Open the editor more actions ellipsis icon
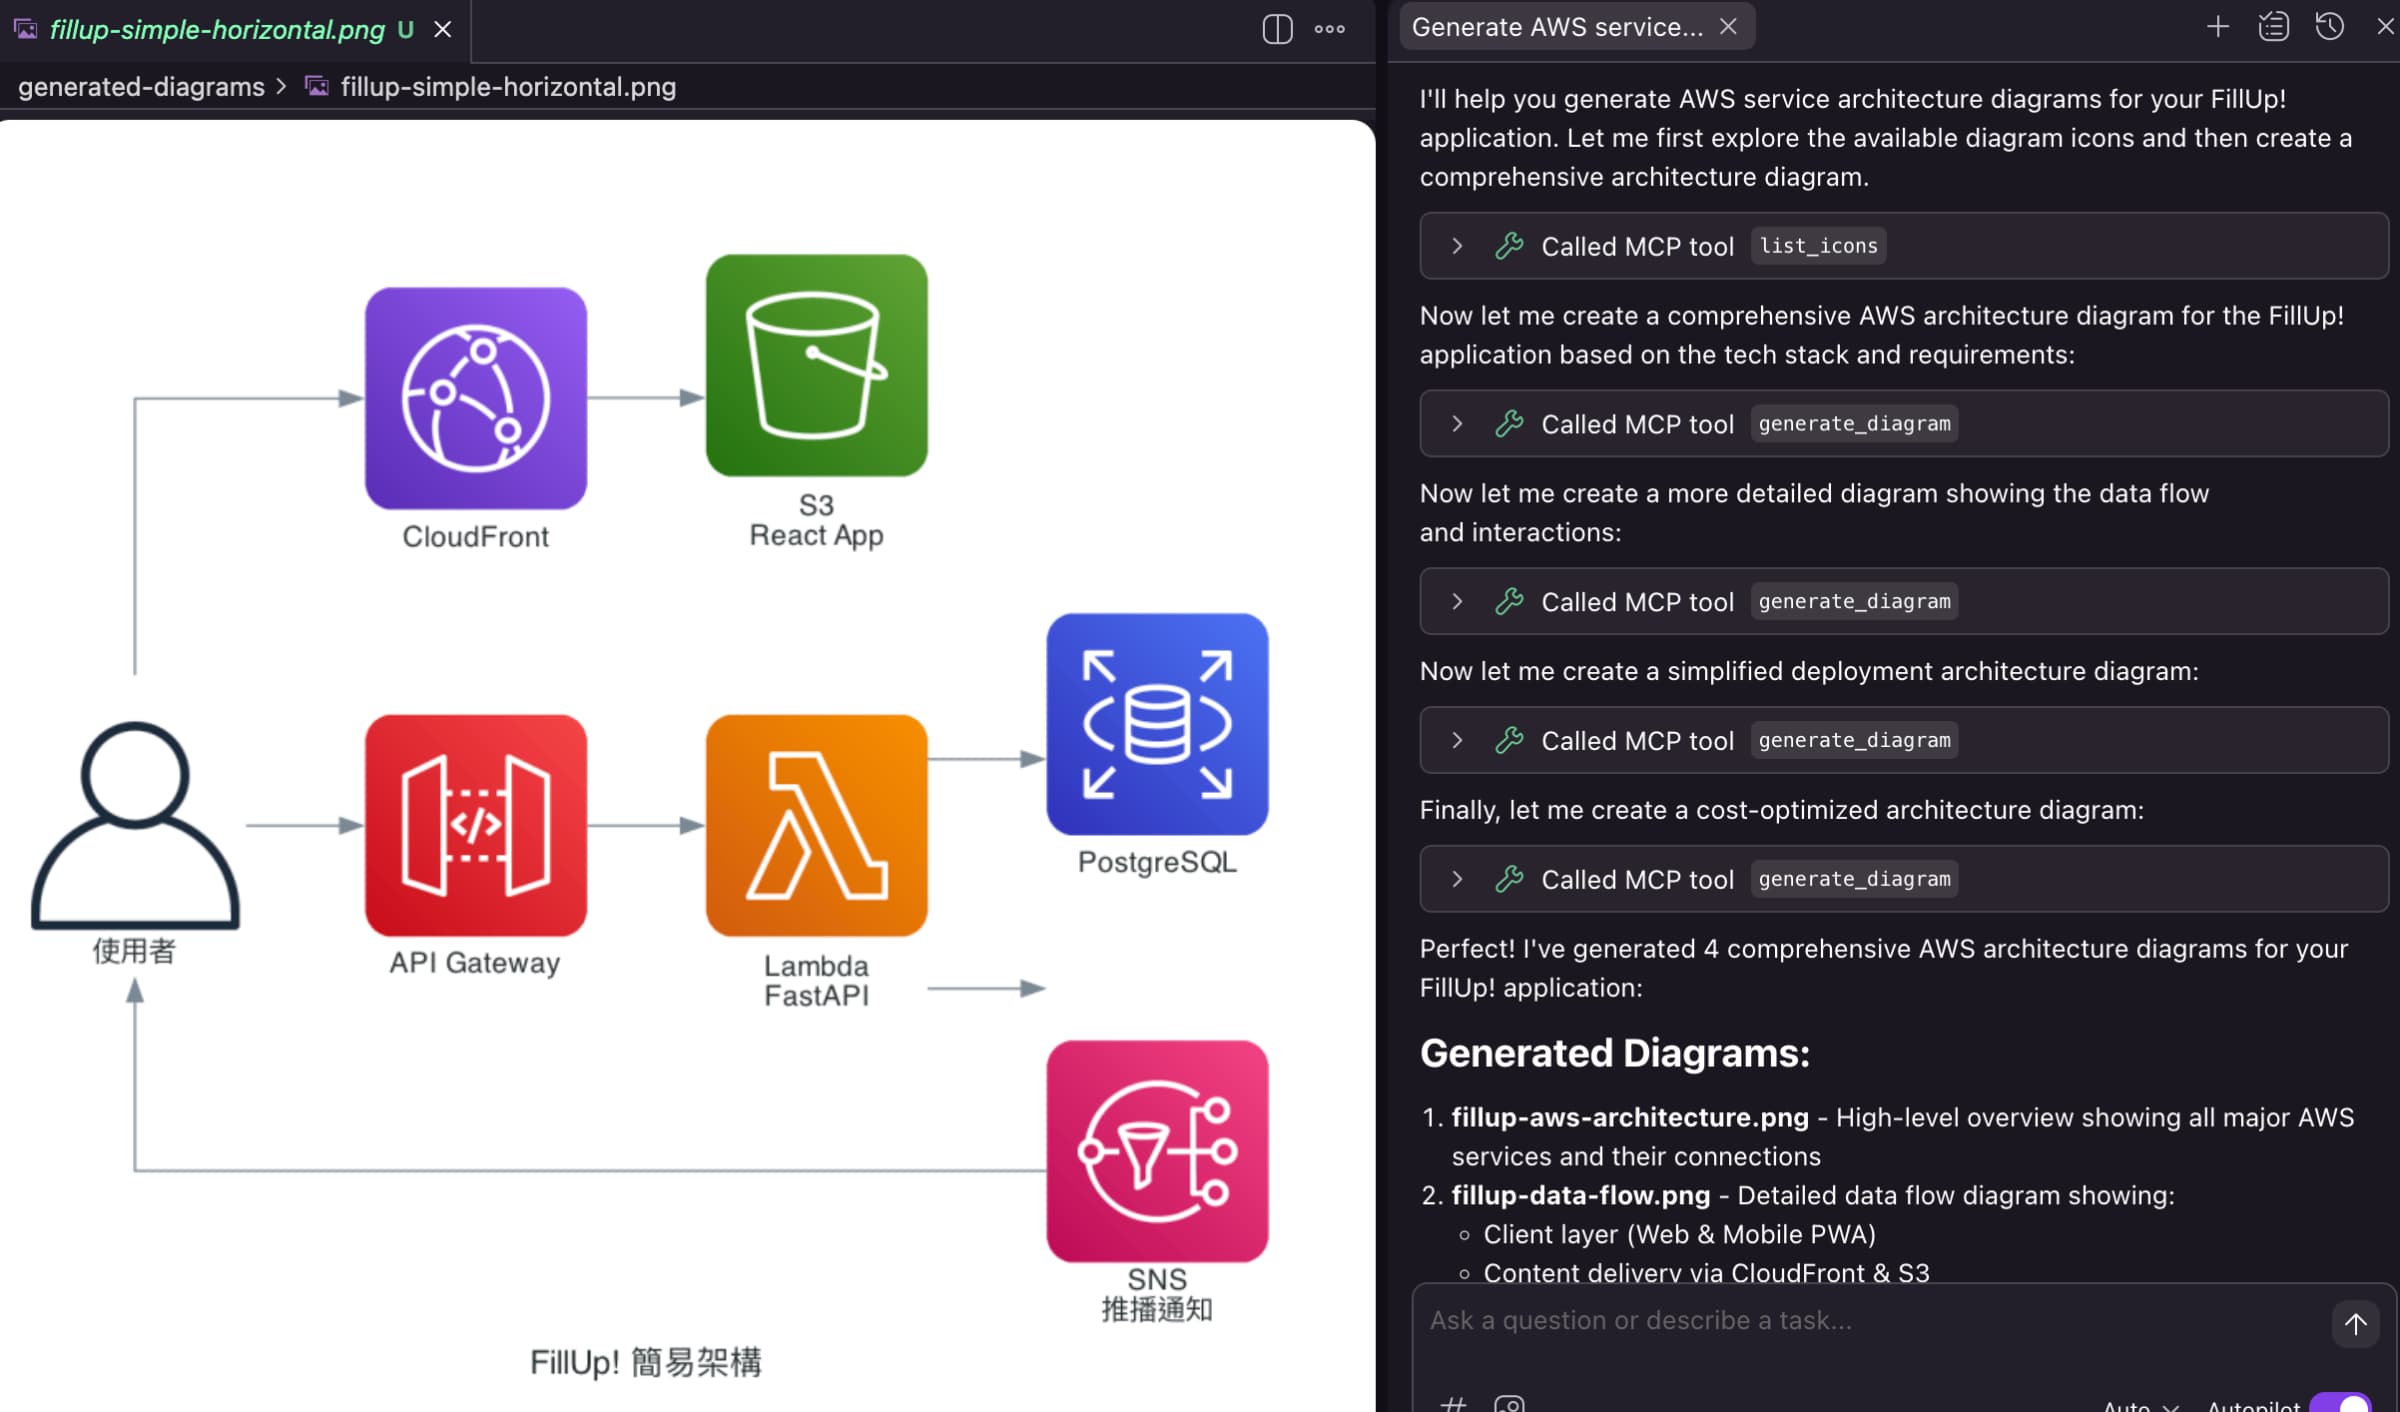2400x1412 pixels. pyautogui.click(x=1330, y=30)
